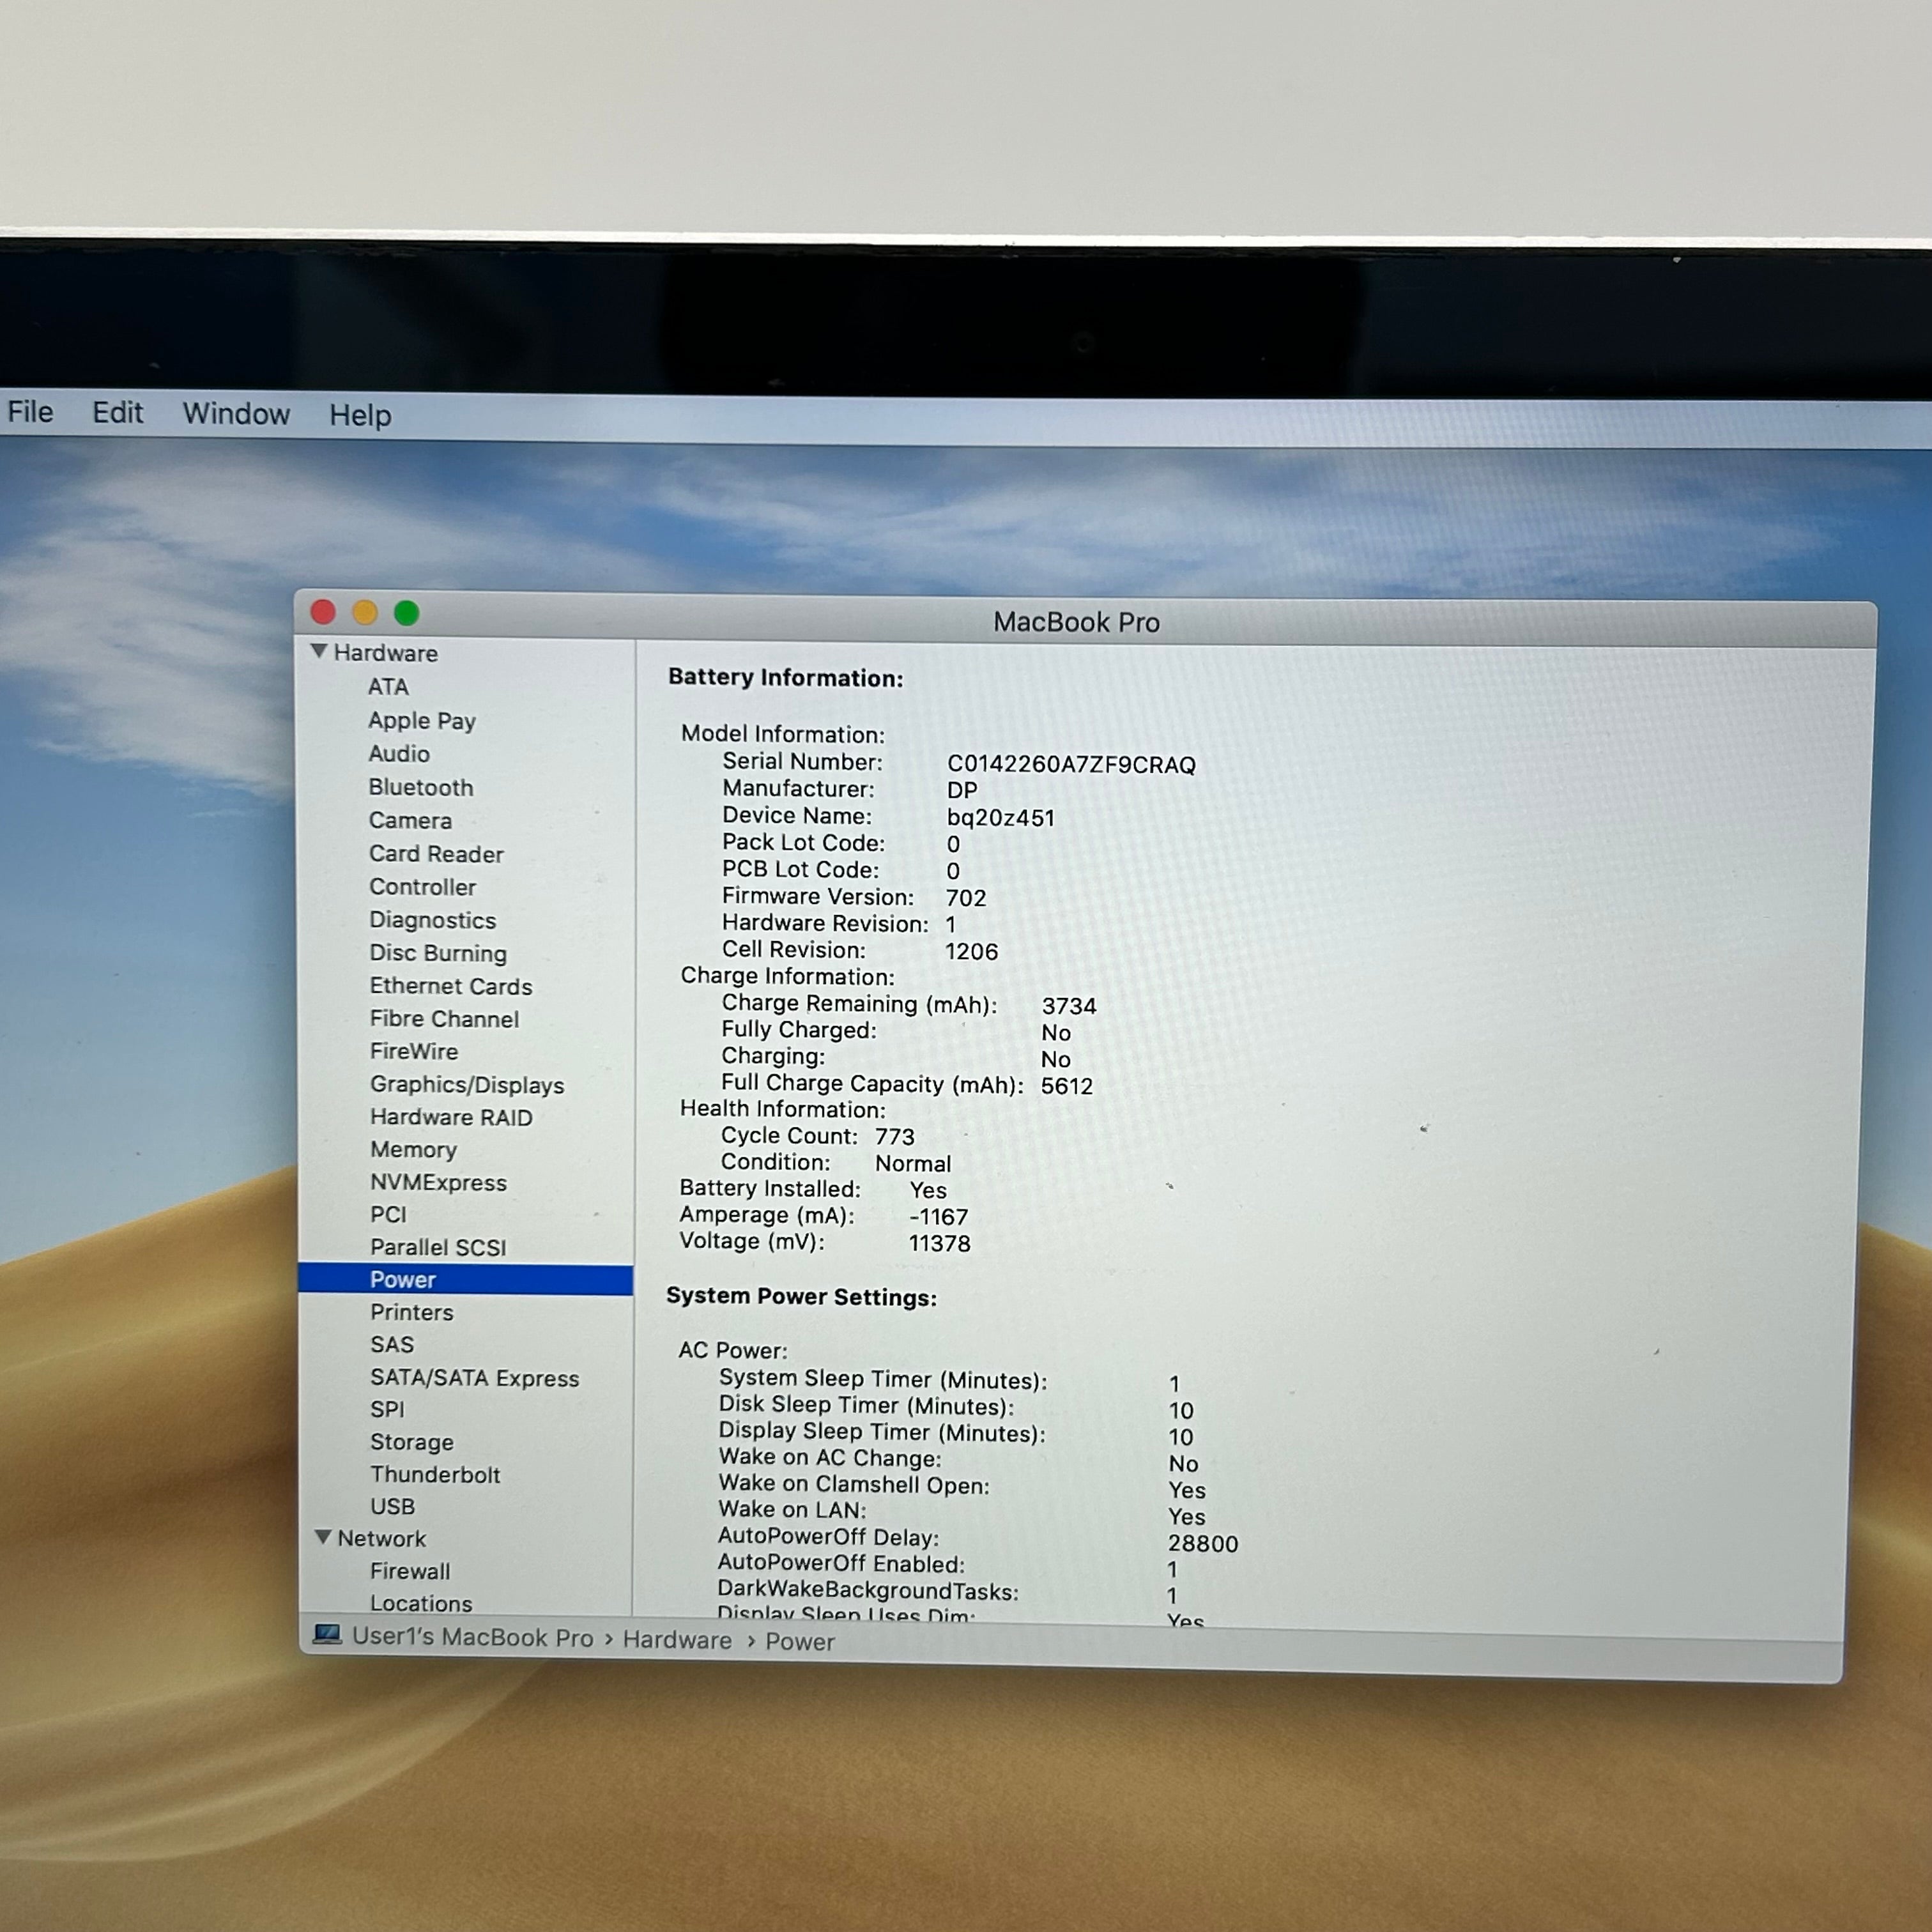Image resolution: width=1932 pixels, height=1932 pixels.
Task: Select Controller in the sidebar
Action: (423, 887)
